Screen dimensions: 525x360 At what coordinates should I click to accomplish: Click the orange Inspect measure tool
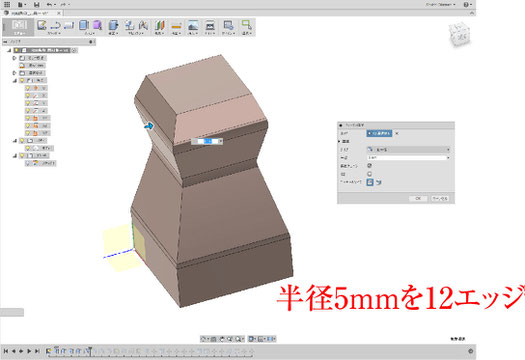point(176,25)
